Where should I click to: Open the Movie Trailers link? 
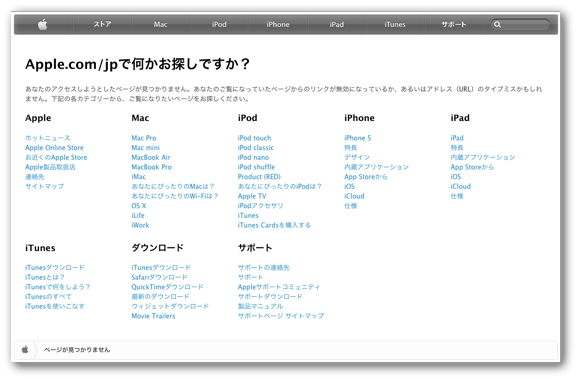(x=153, y=316)
